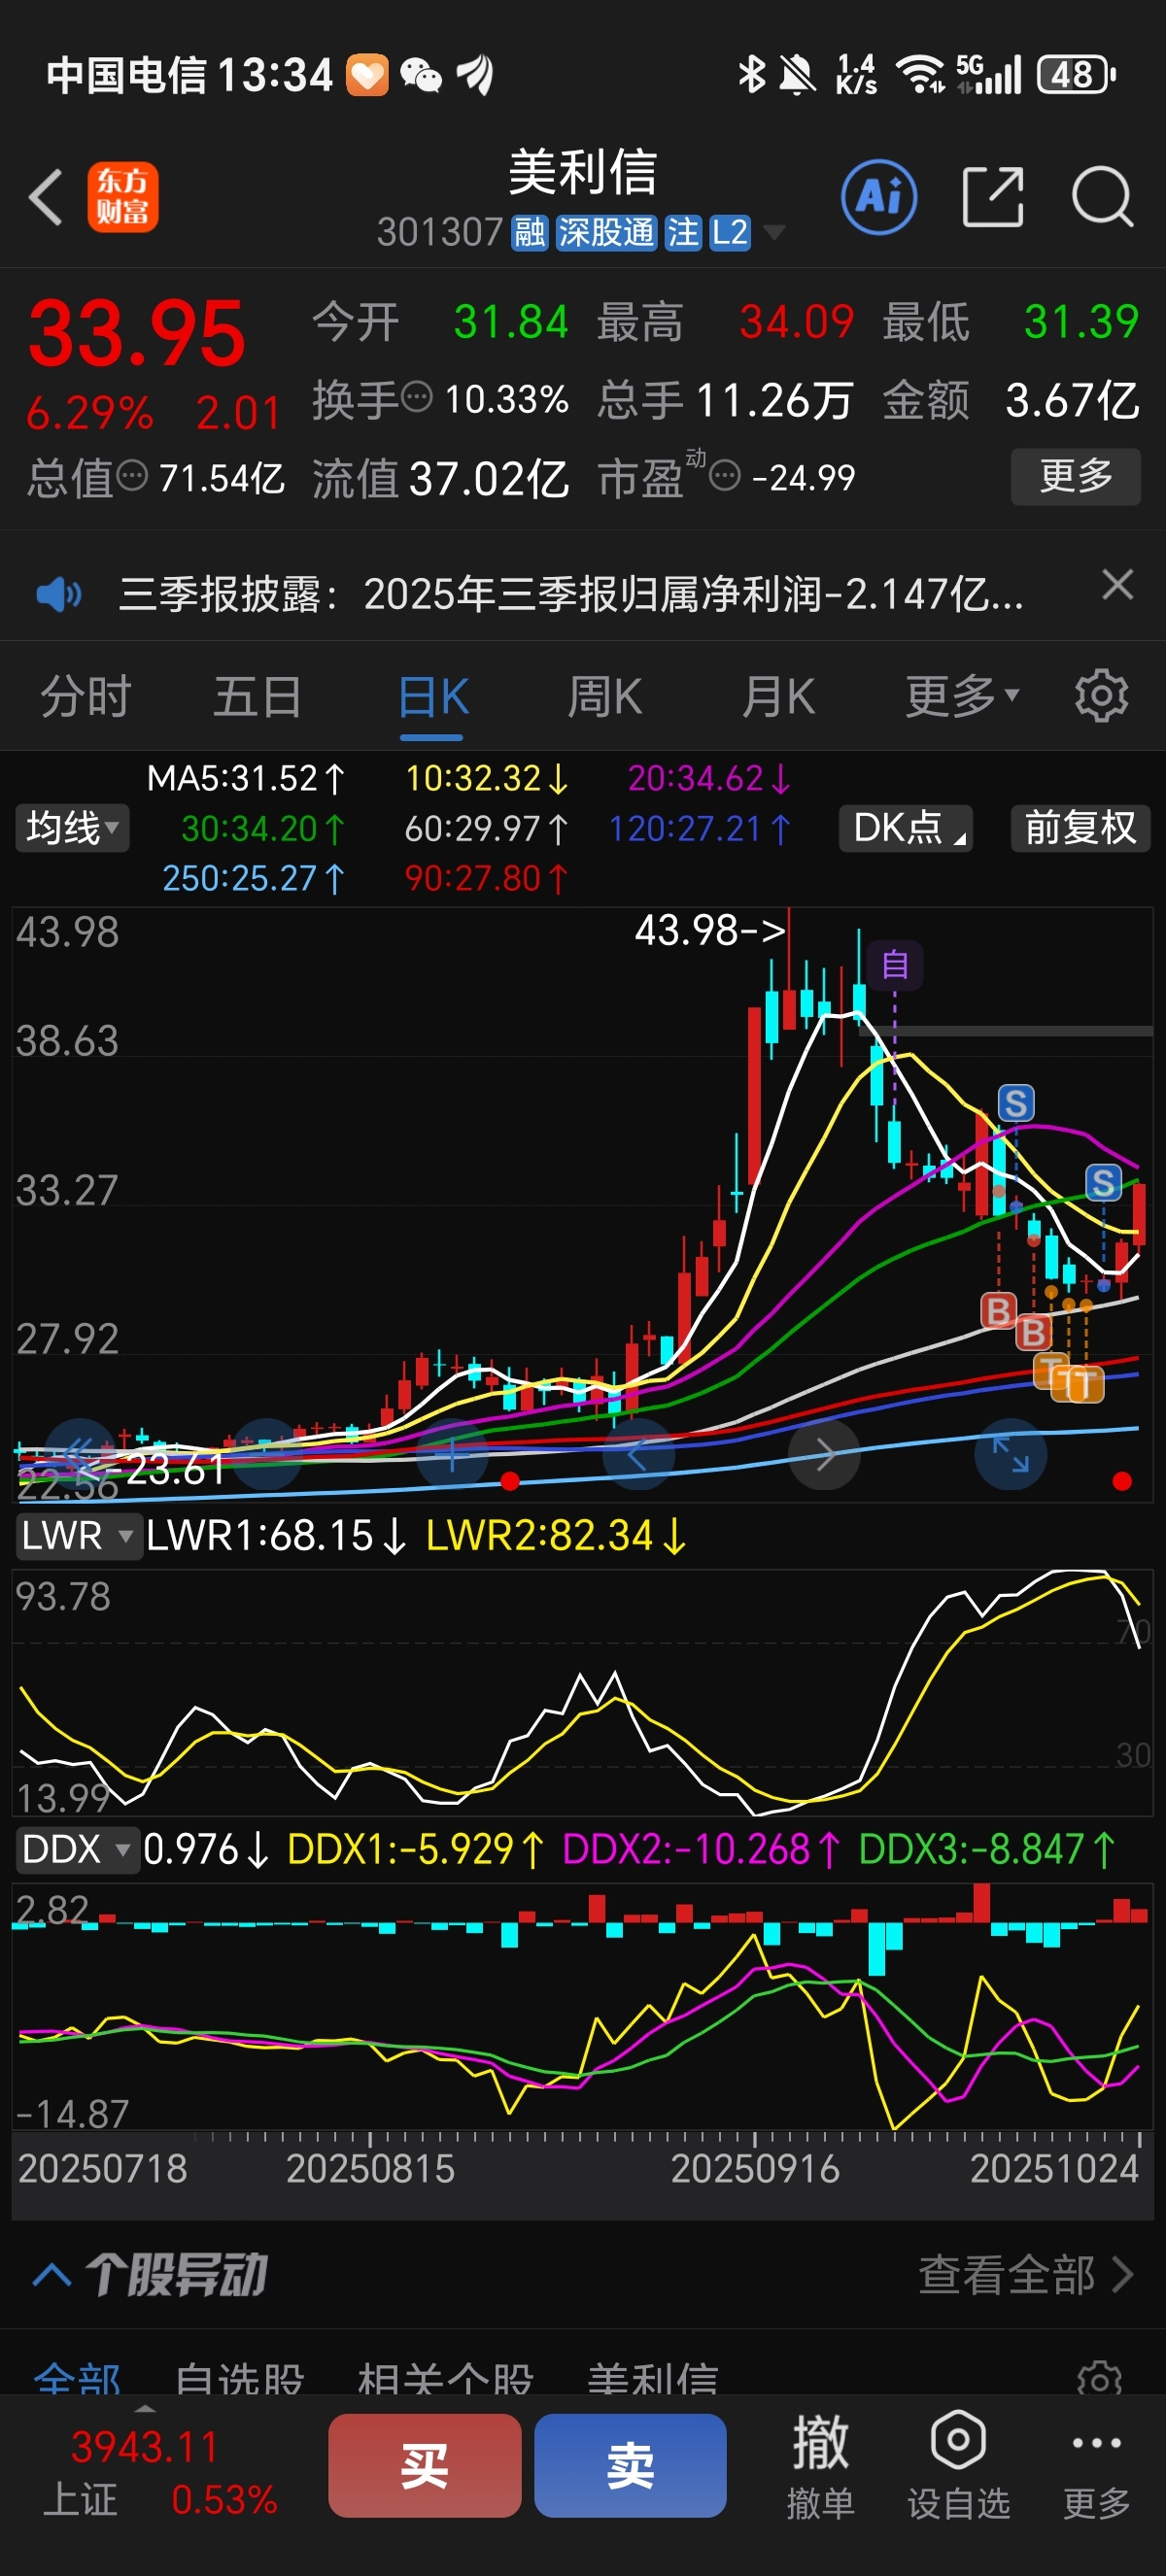Screen dimensions: 1166x2576
Task: Open the 东方财富 logo icon
Action: pyautogui.click(x=122, y=197)
